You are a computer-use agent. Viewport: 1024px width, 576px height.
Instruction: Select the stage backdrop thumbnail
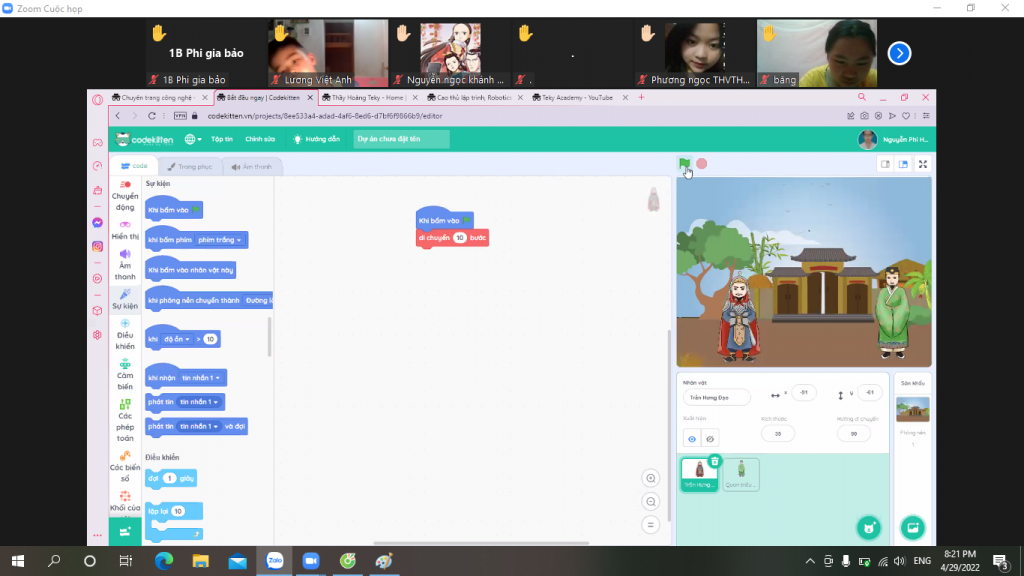(912, 409)
